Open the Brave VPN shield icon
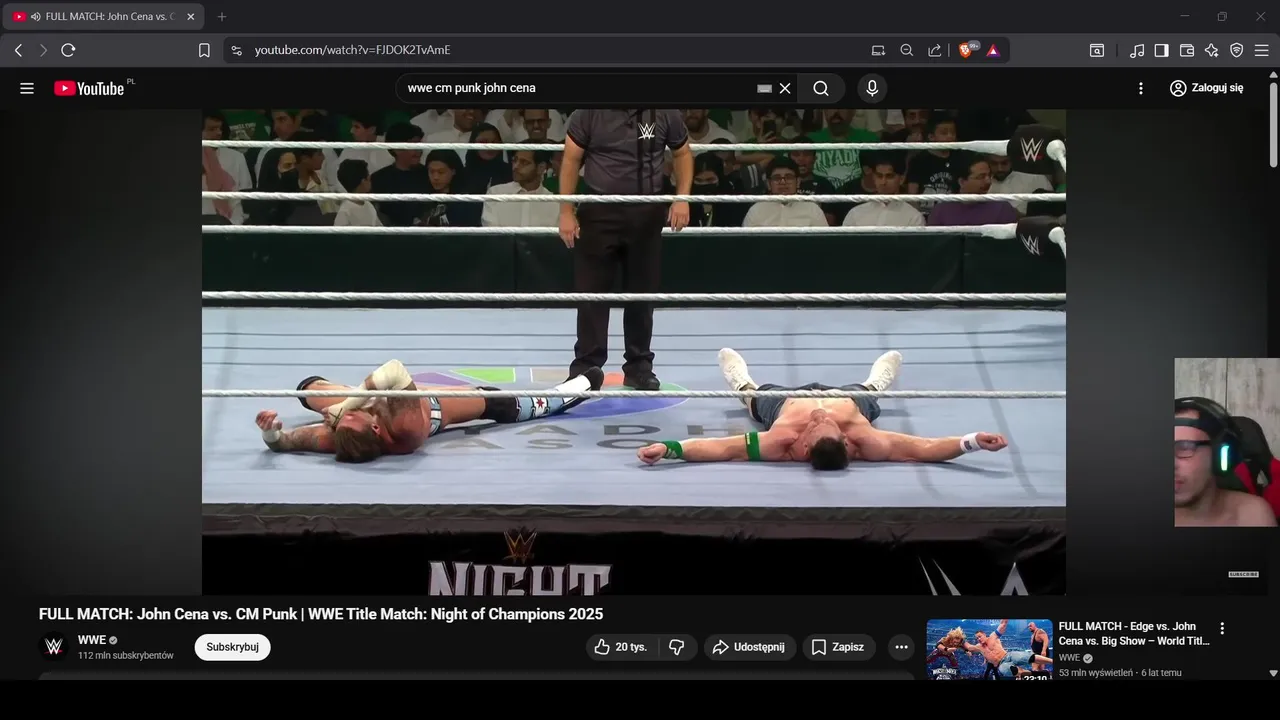 point(1237,50)
